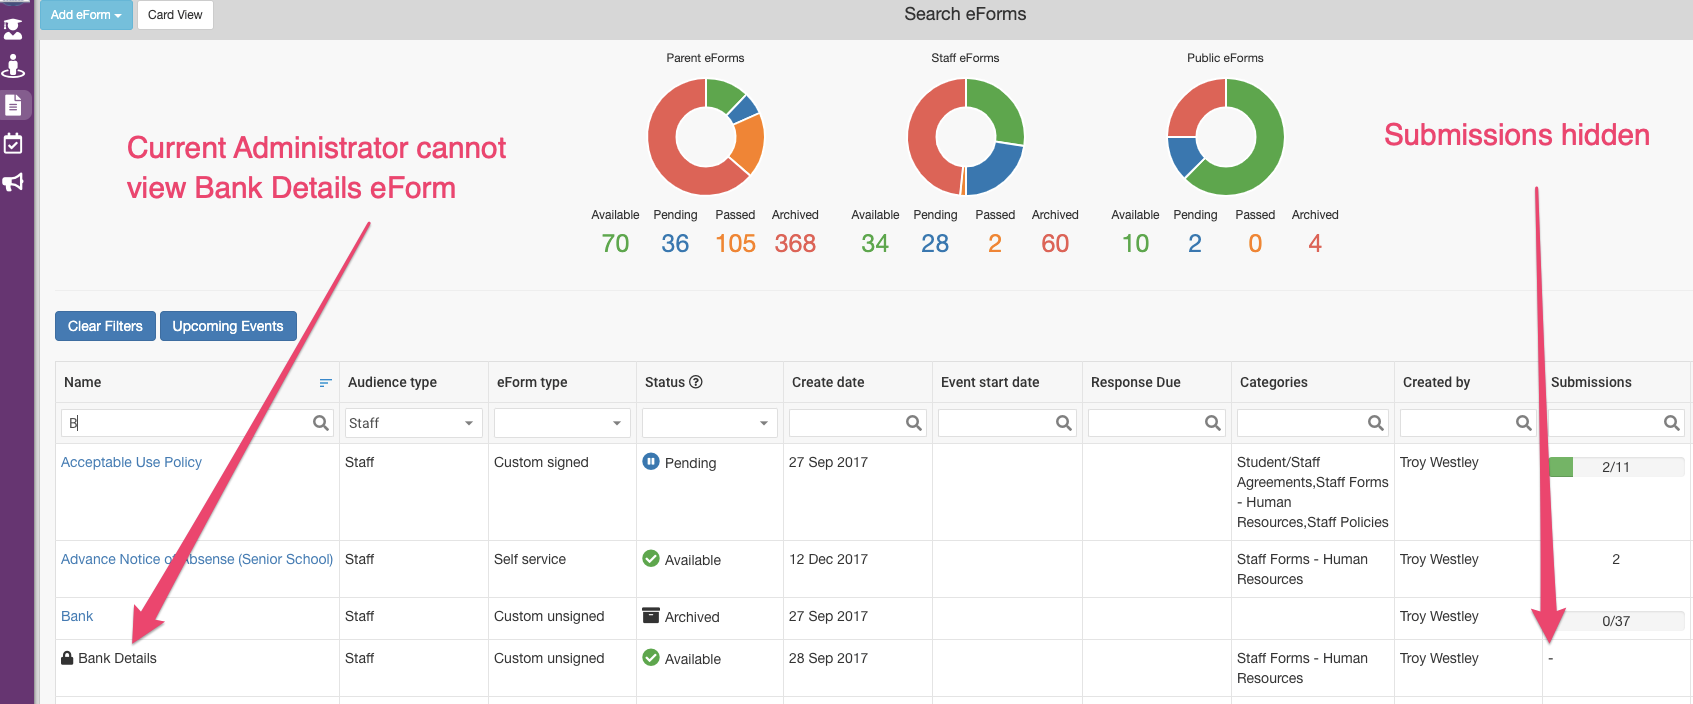The image size is (1693, 704).
Task: Open the calendar checkmark sidebar icon
Action: click(x=13, y=143)
